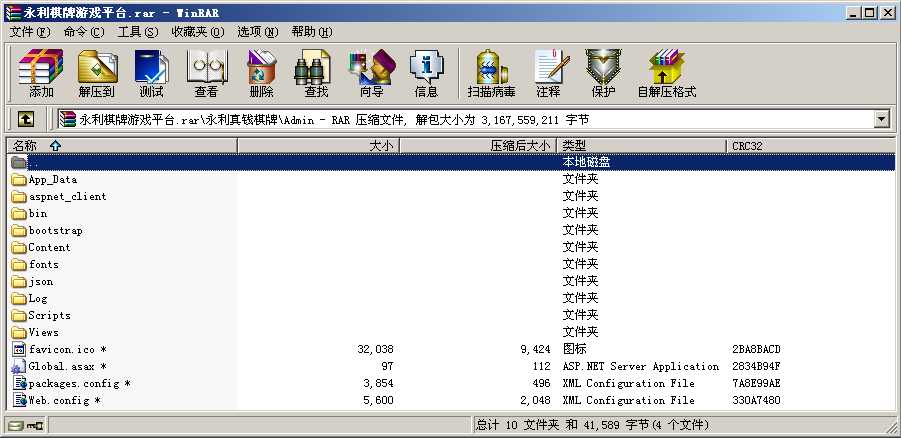Select the Global.asax file icon
Screen dimensions: 901x438
pos(19,366)
